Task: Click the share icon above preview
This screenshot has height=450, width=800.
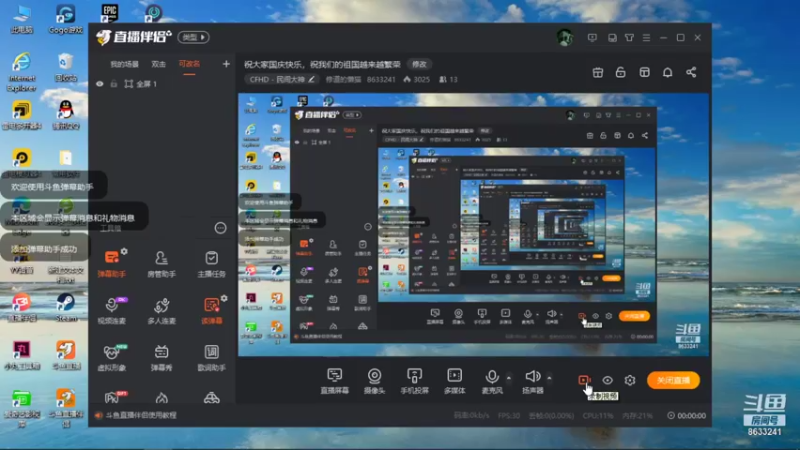Action: tap(691, 72)
